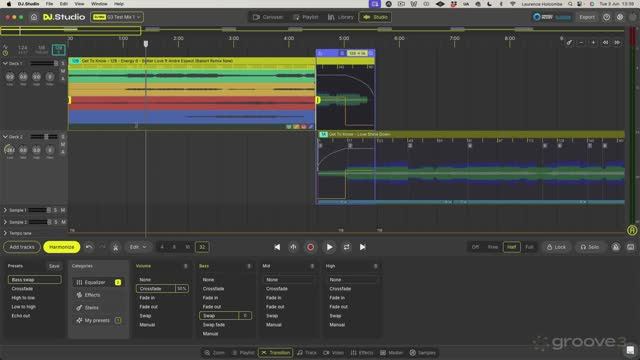Toggle loop playback icon

(347, 247)
